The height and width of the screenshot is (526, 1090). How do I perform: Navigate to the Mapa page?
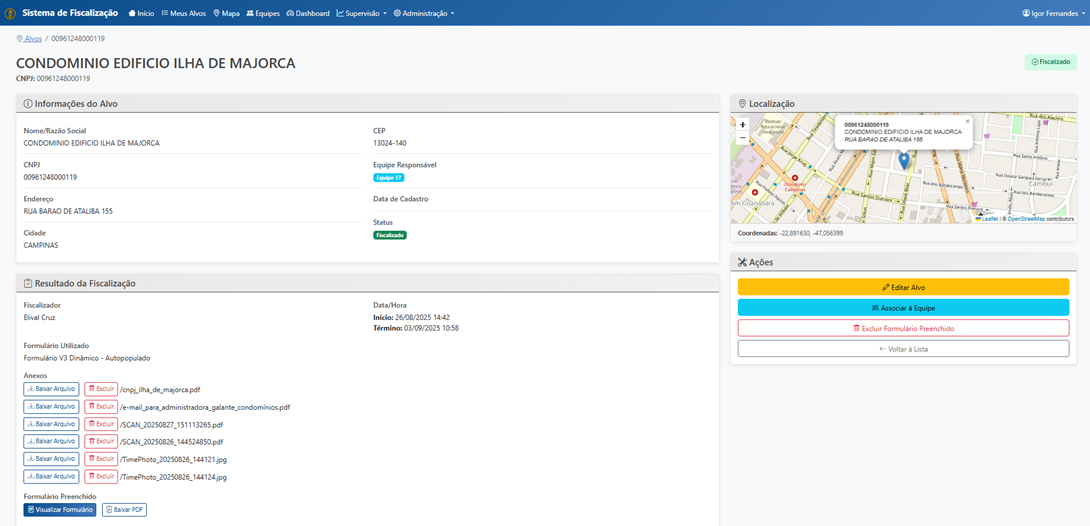pos(227,13)
